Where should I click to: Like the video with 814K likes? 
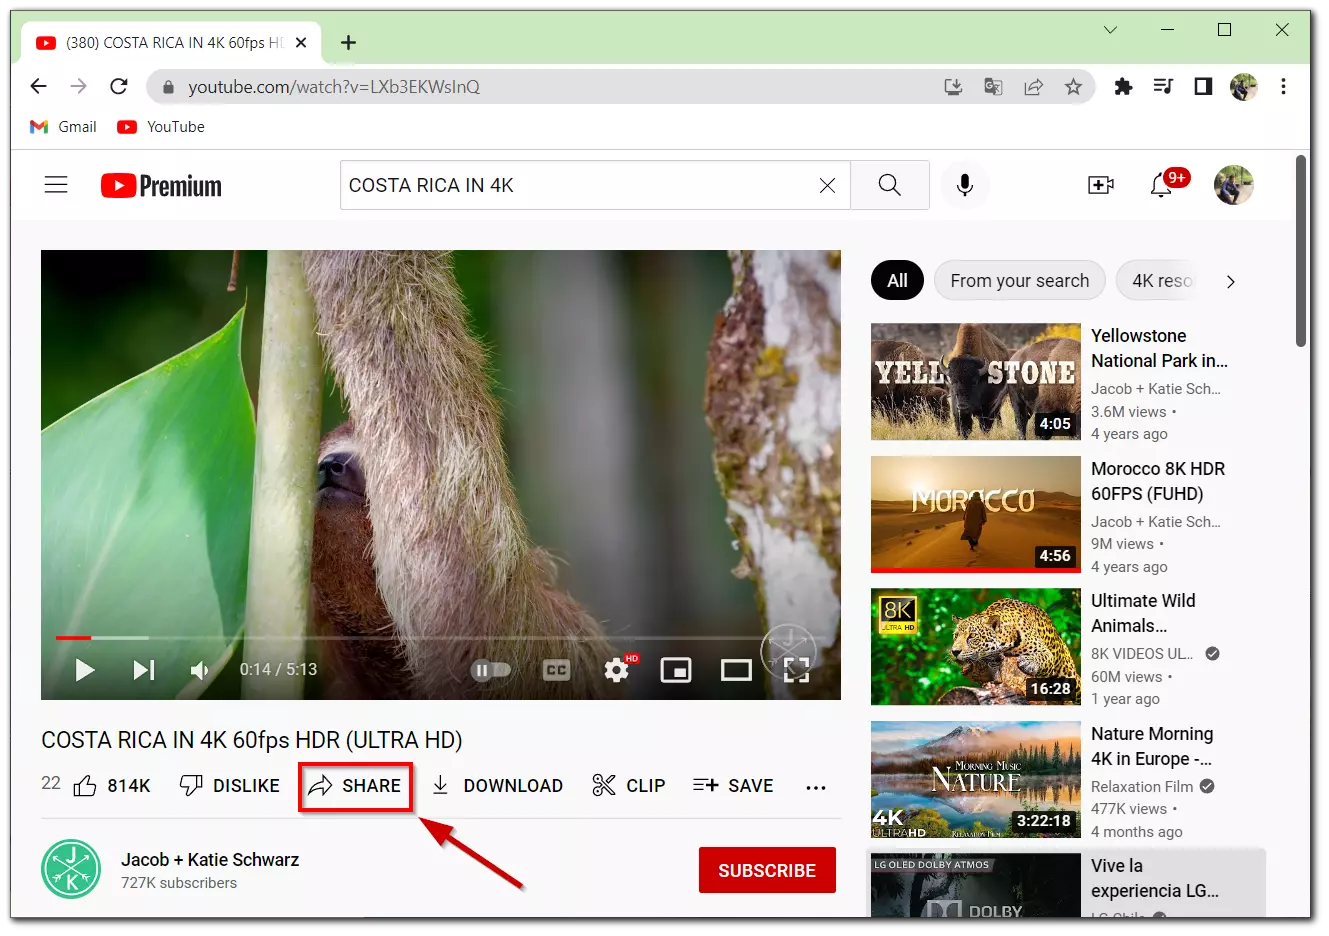coord(112,786)
